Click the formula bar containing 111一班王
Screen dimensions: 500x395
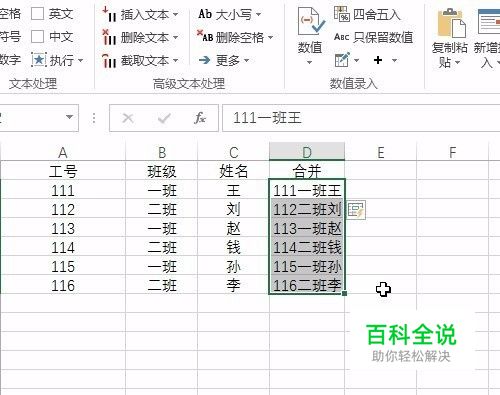click(361, 118)
